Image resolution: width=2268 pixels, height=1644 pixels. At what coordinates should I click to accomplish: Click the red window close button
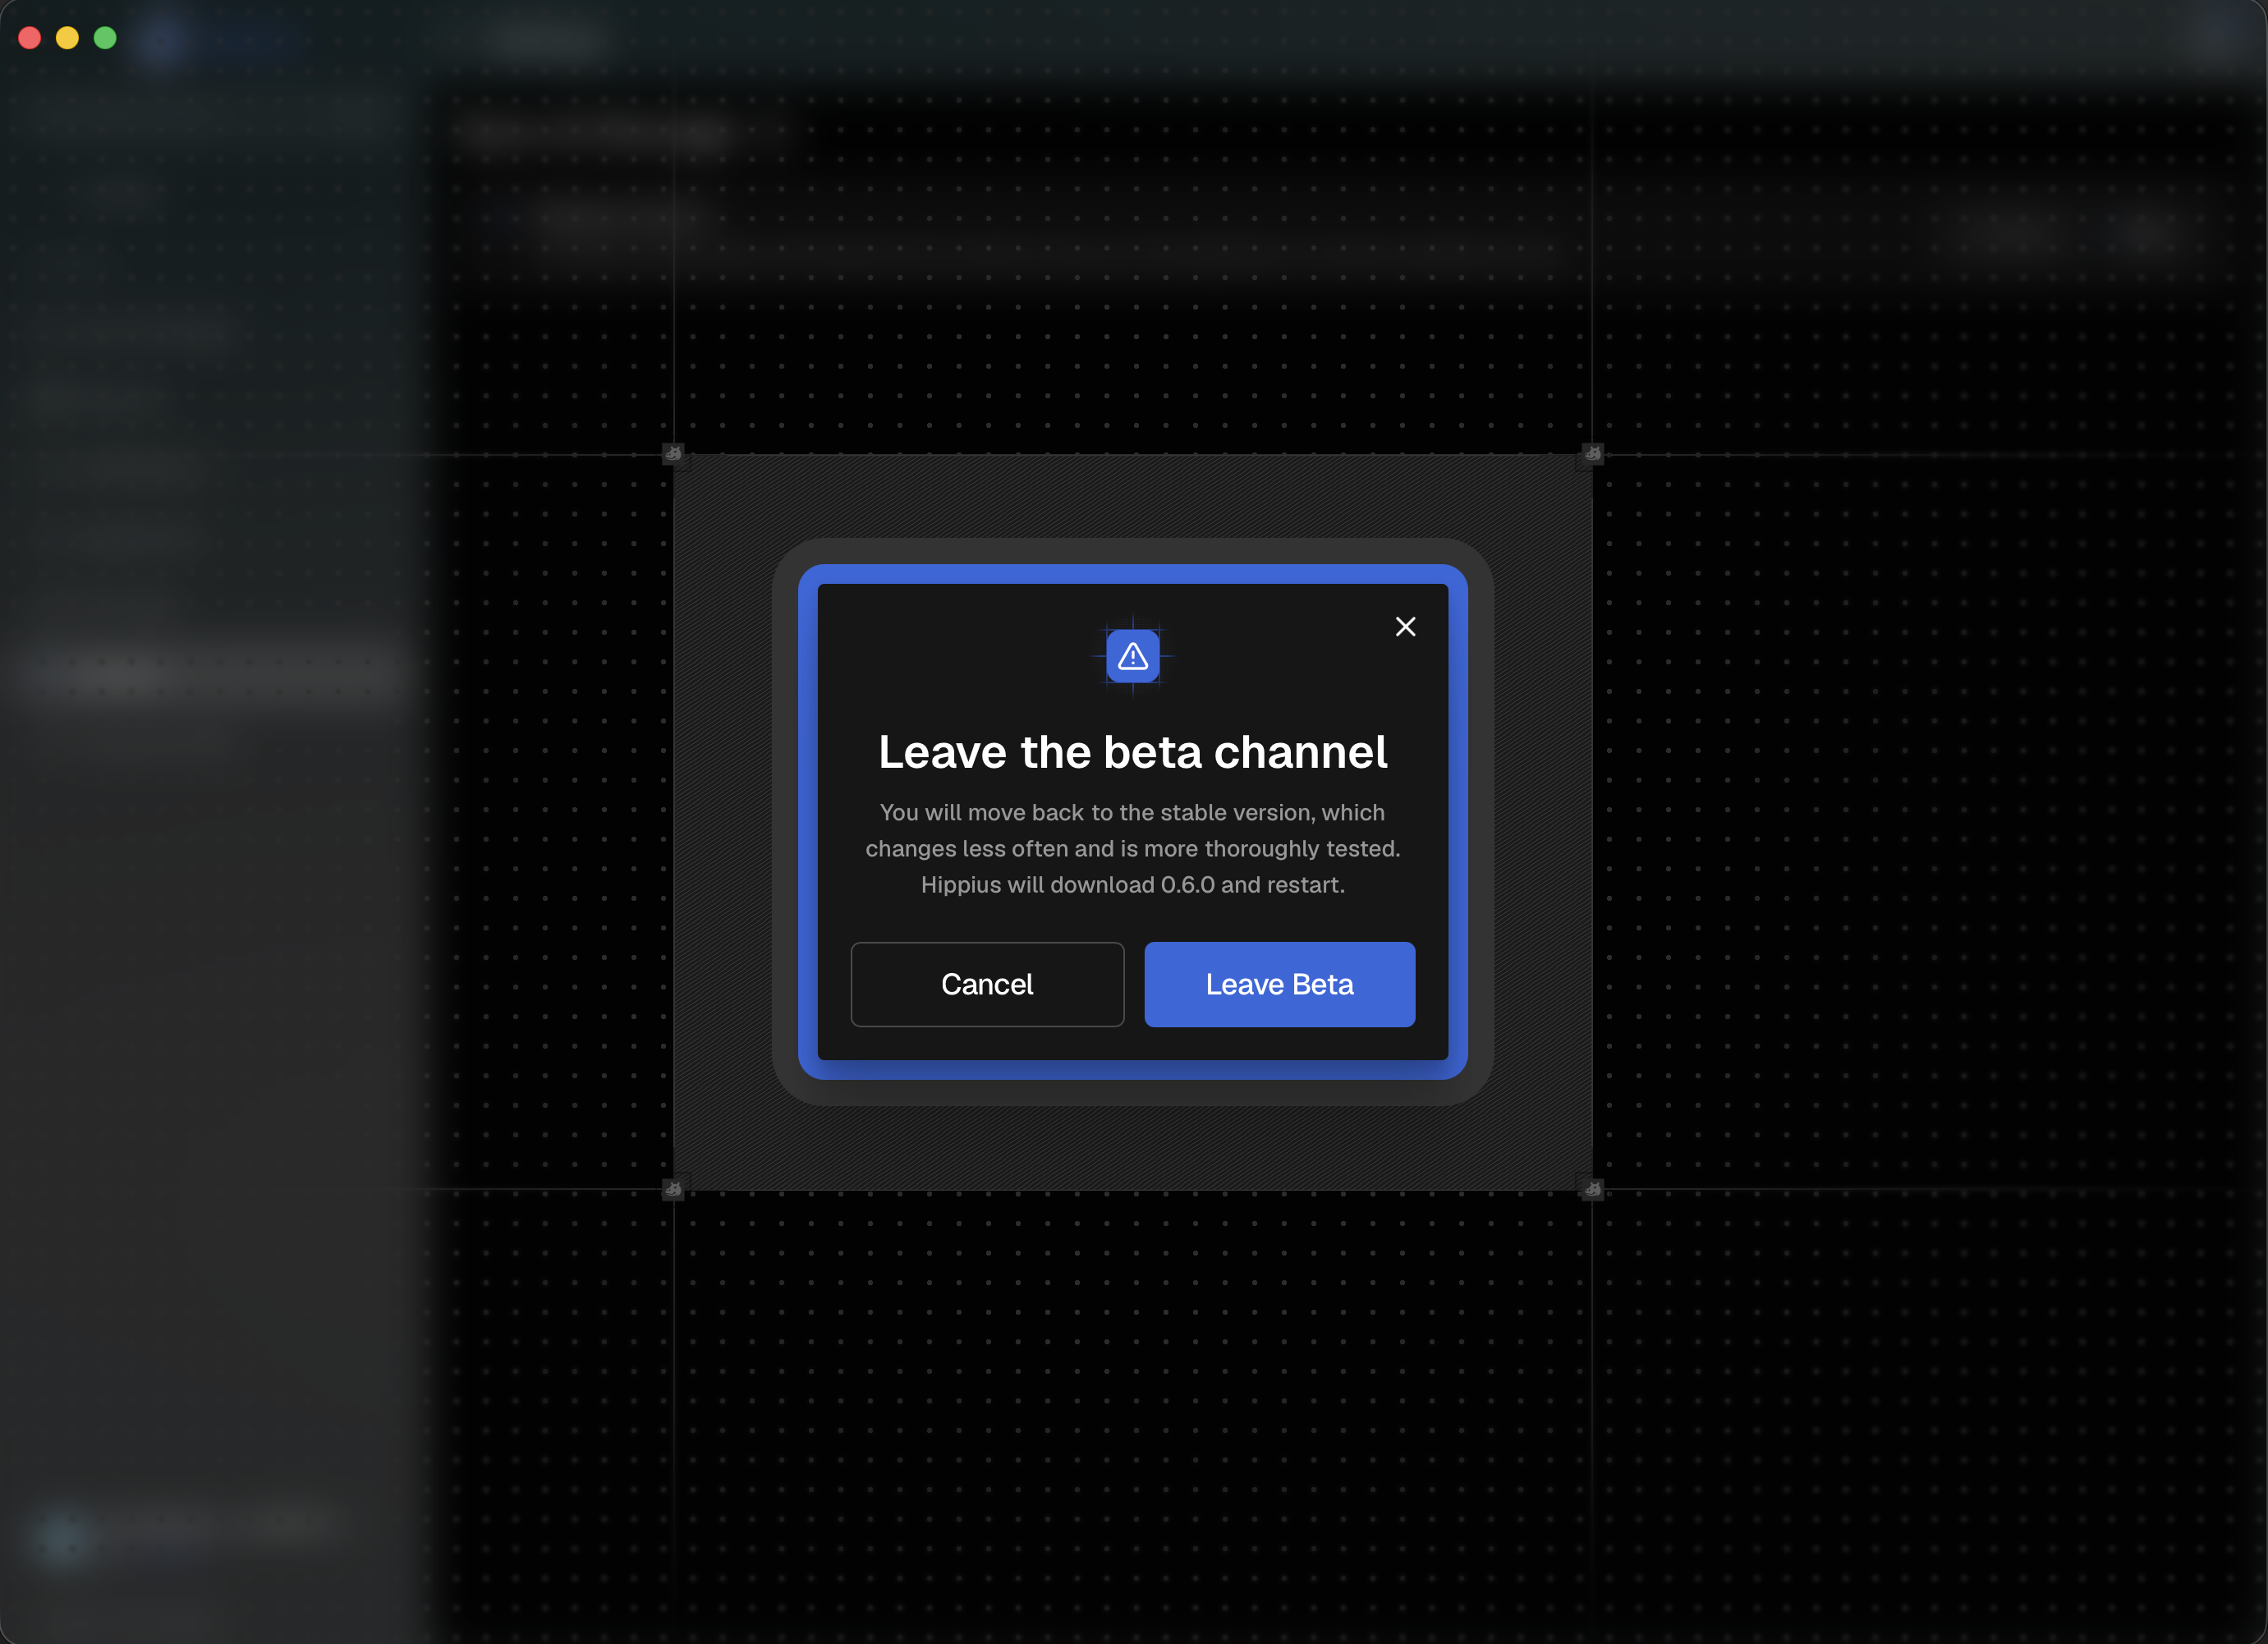pyautogui.click(x=30, y=38)
